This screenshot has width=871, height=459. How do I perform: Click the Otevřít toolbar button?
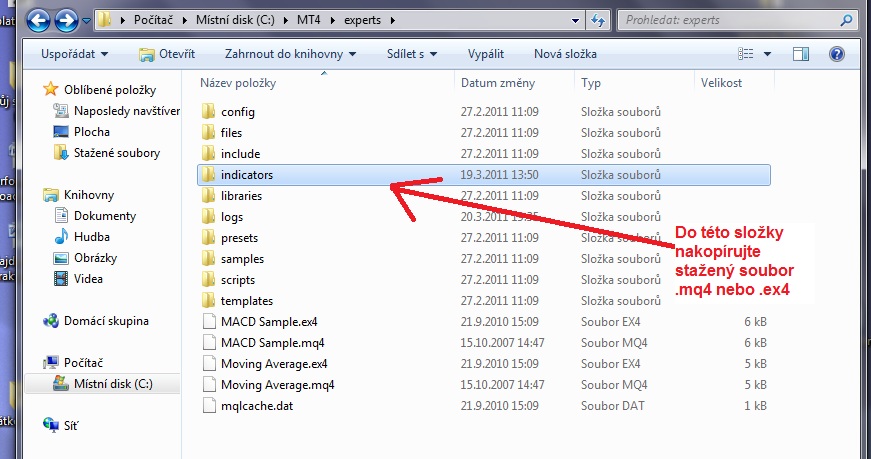pos(167,54)
